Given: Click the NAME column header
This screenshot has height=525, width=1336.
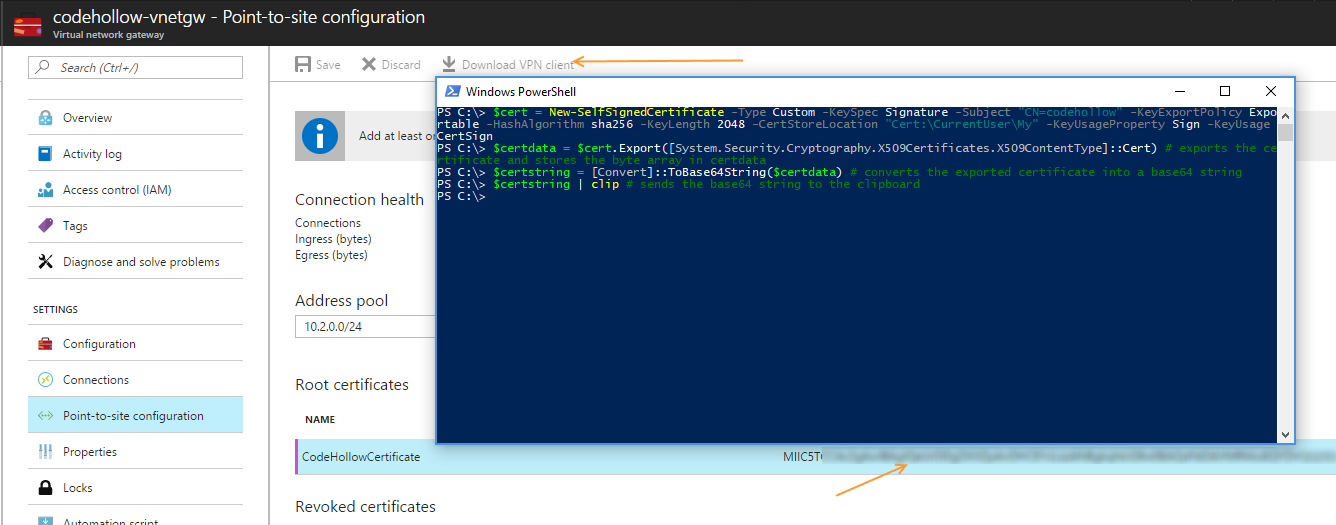Looking at the screenshot, I should click(320, 420).
